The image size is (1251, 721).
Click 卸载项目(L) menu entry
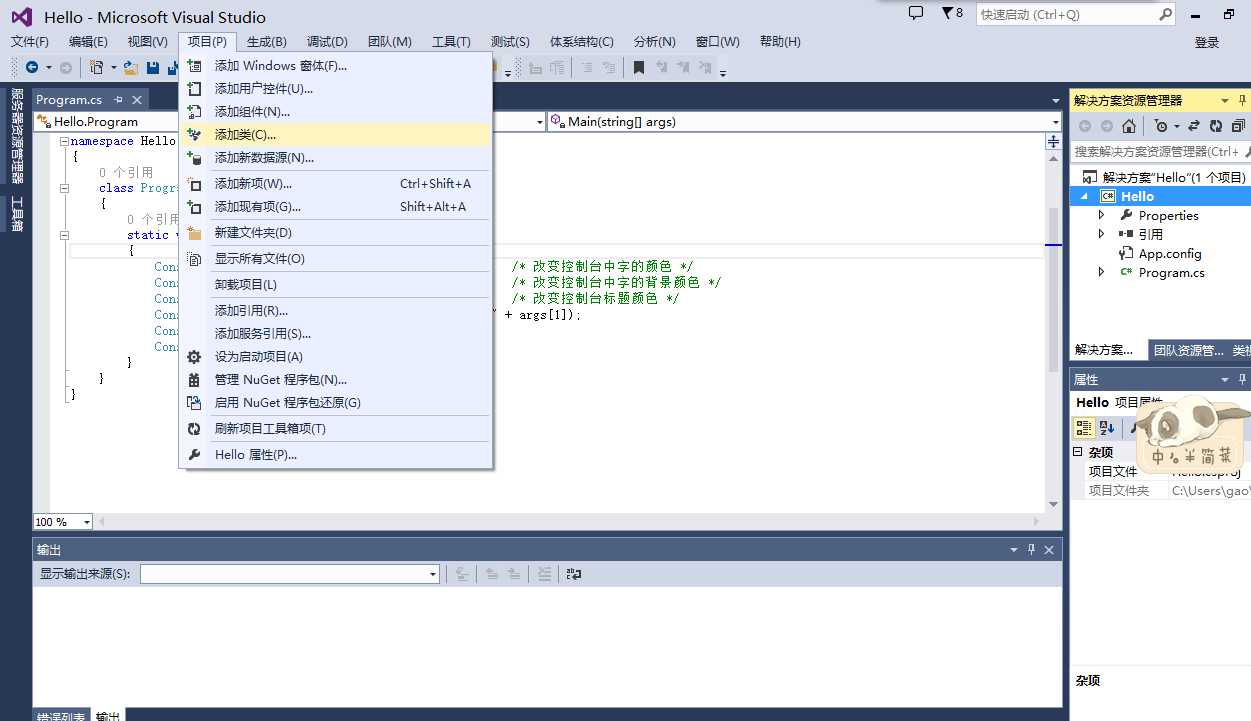point(336,285)
